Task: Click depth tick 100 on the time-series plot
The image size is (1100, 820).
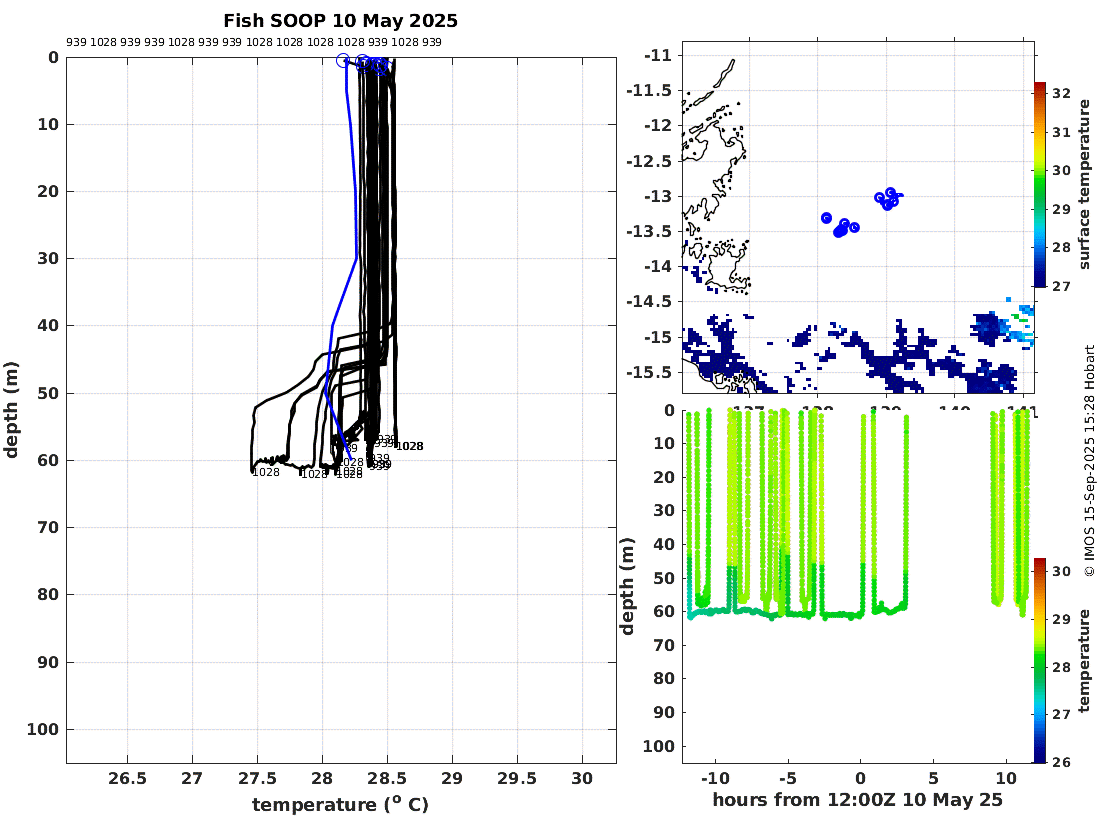Action: coord(659,746)
